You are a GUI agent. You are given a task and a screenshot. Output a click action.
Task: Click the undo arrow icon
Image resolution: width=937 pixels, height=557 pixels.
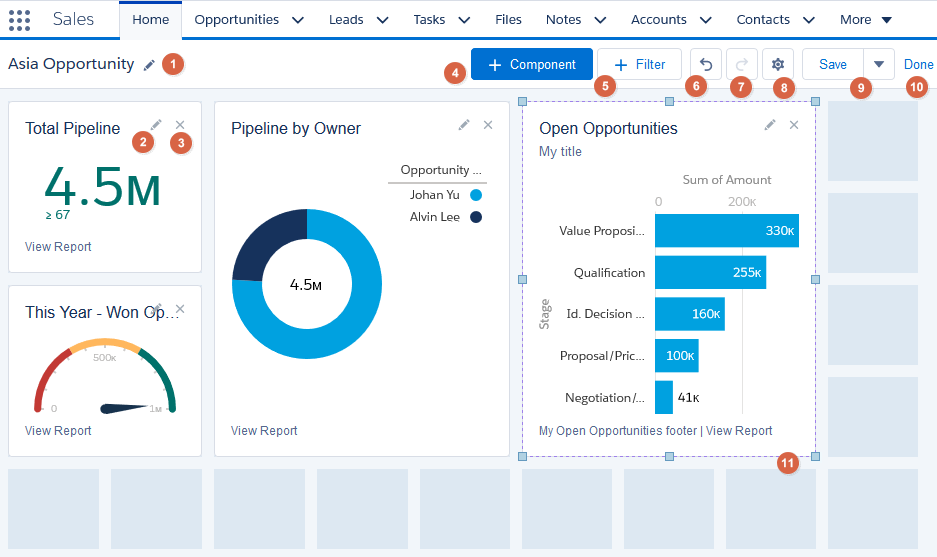pyautogui.click(x=706, y=64)
